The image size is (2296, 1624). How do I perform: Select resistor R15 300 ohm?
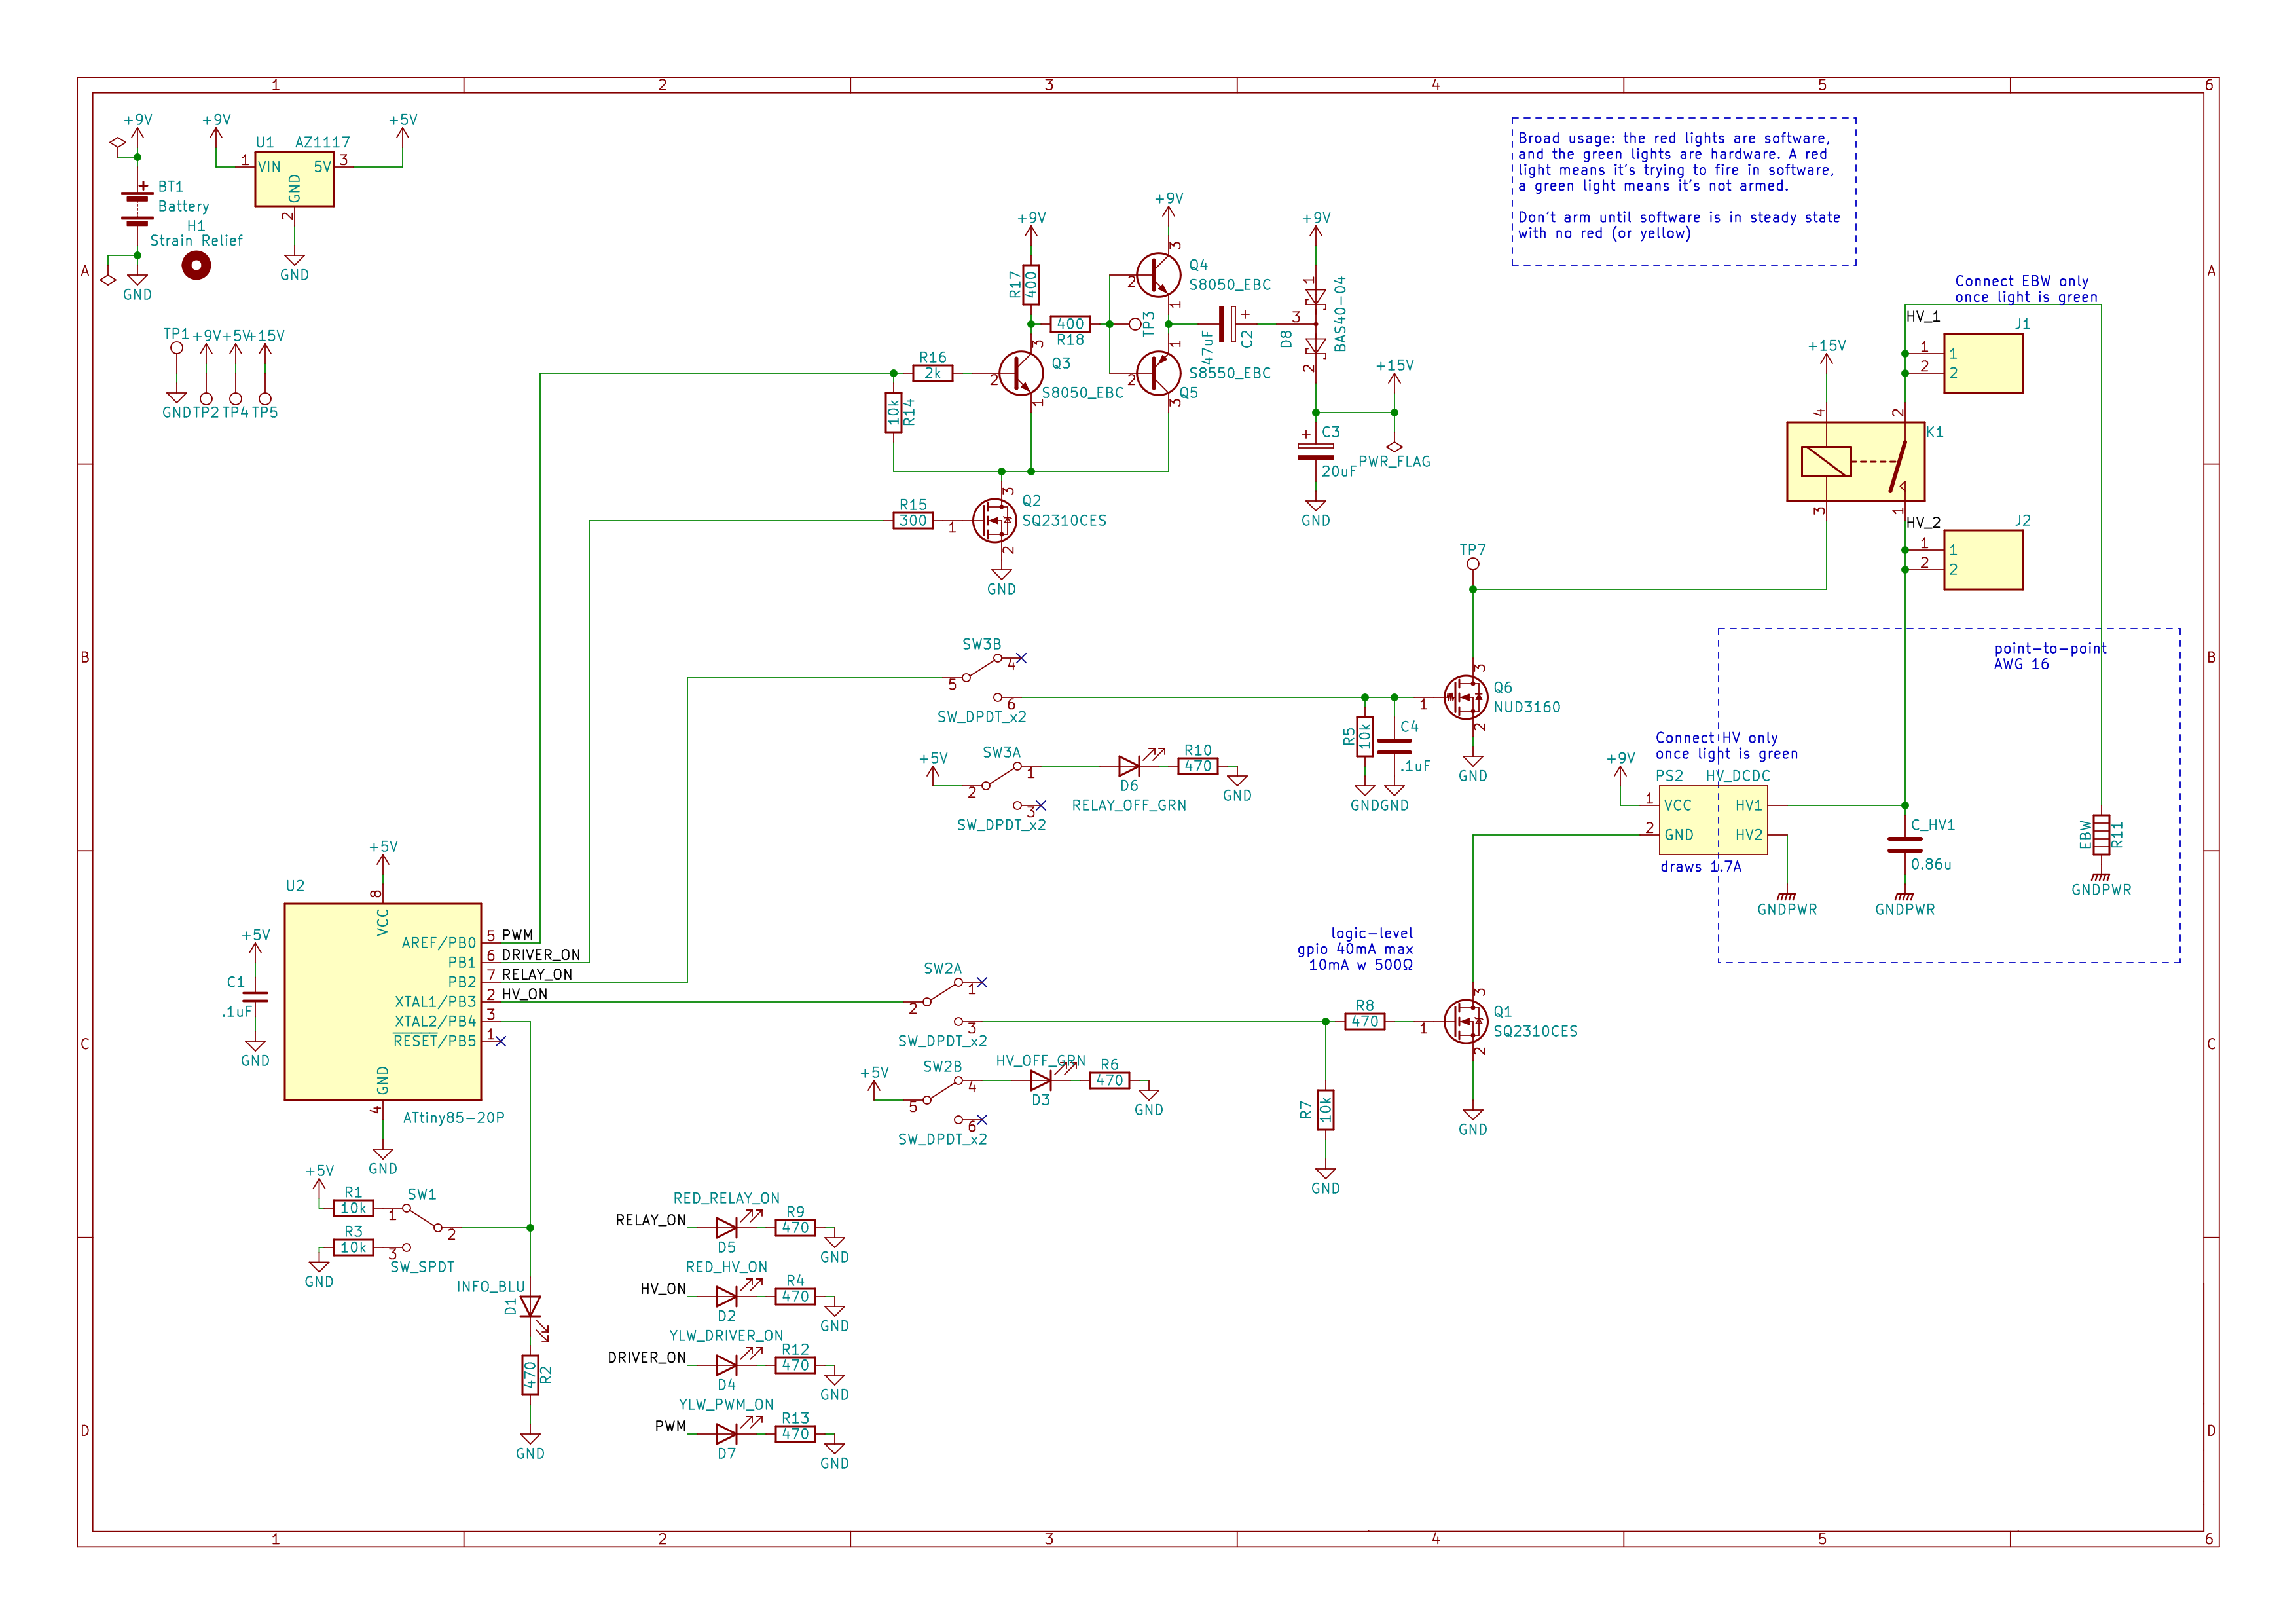pos(912,520)
